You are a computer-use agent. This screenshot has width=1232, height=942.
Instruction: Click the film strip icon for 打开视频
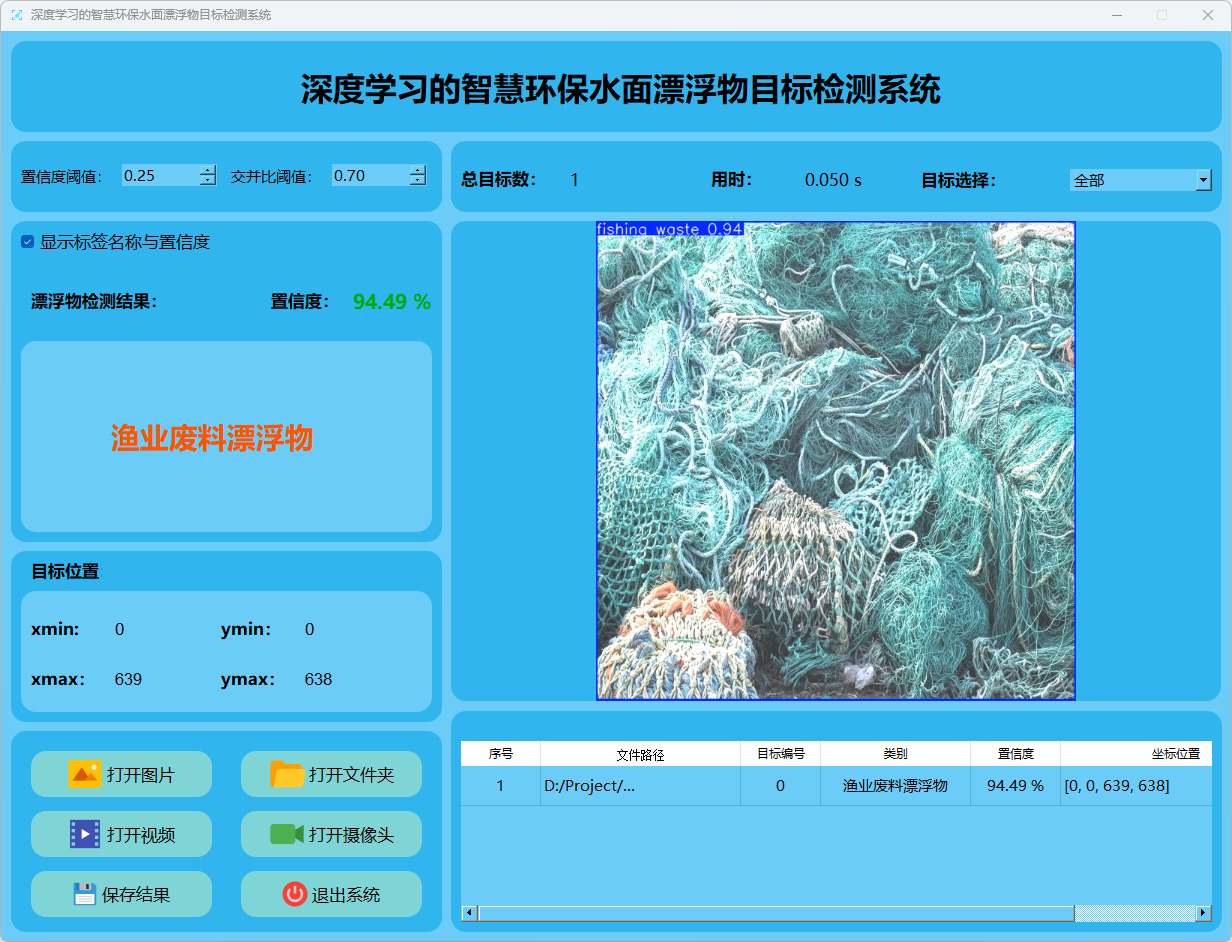(84, 834)
